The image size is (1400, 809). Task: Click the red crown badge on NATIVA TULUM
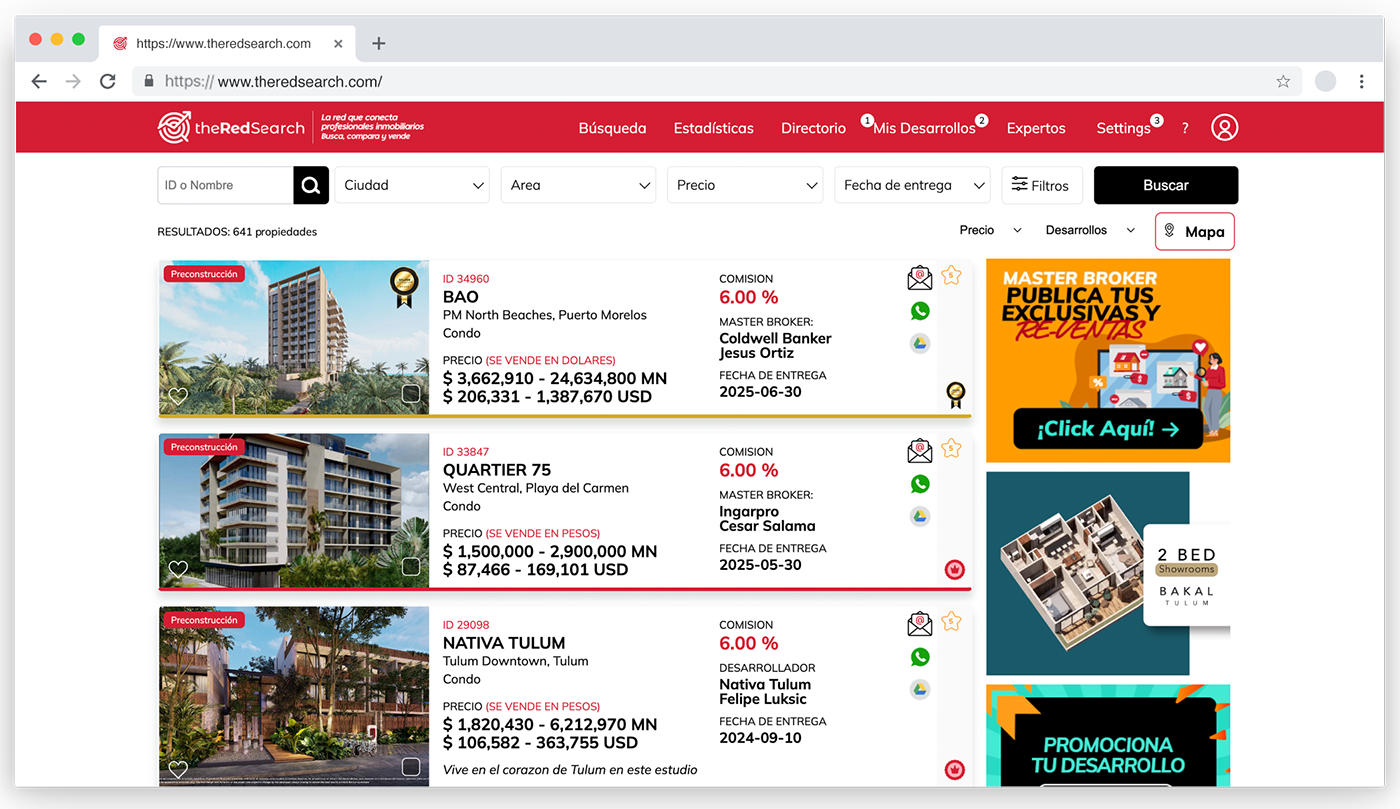pos(955,770)
